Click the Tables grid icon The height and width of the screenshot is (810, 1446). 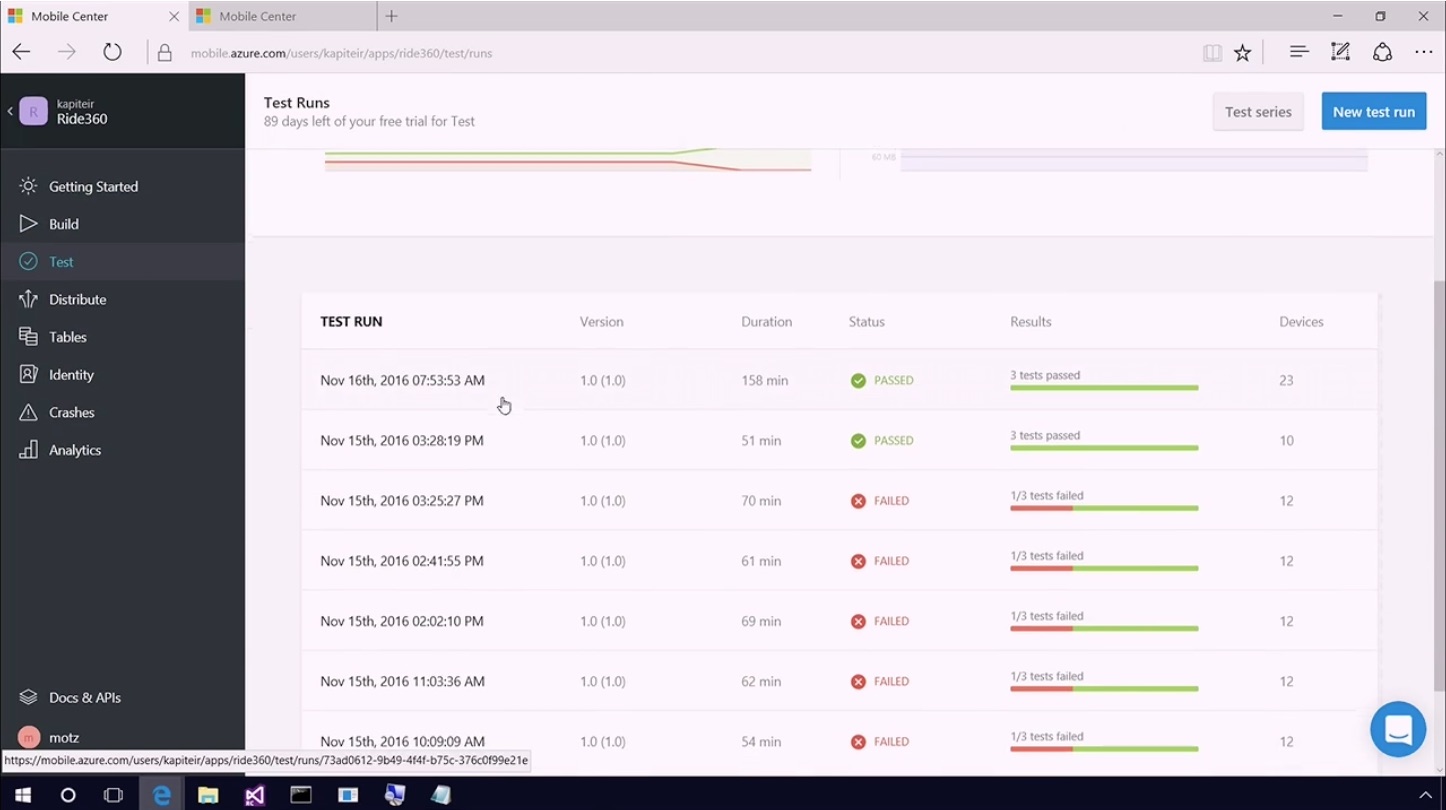click(x=28, y=337)
